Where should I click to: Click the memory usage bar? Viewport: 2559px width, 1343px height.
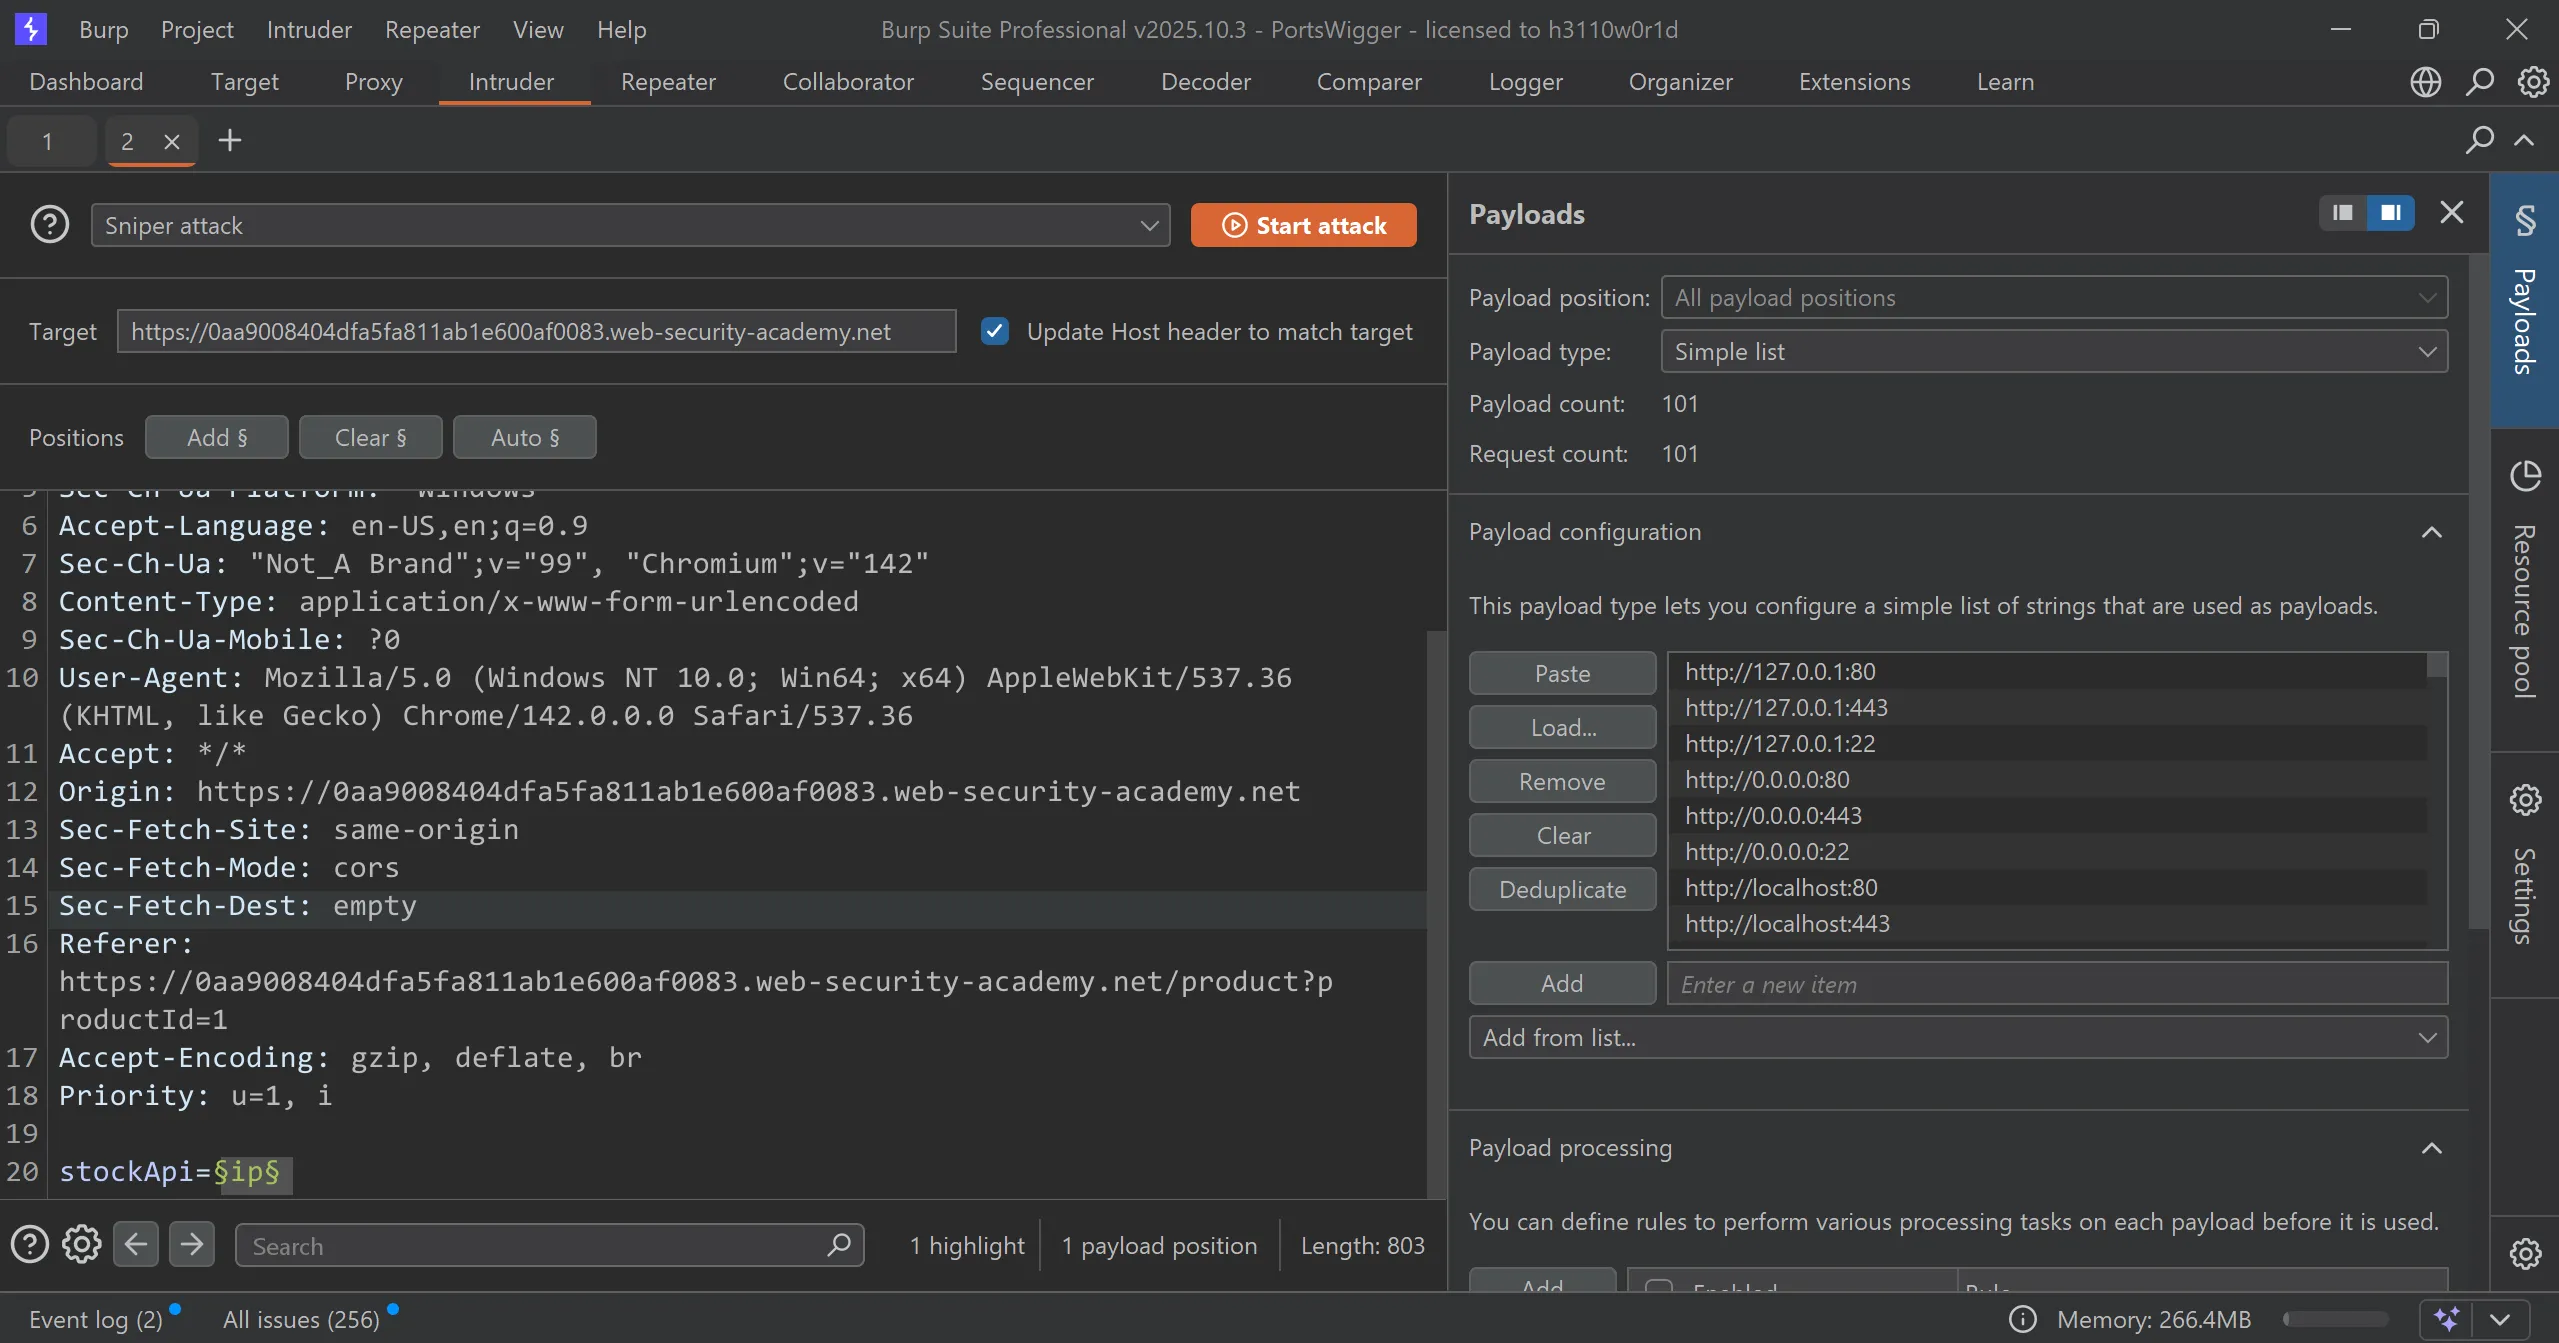click(x=2335, y=1319)
